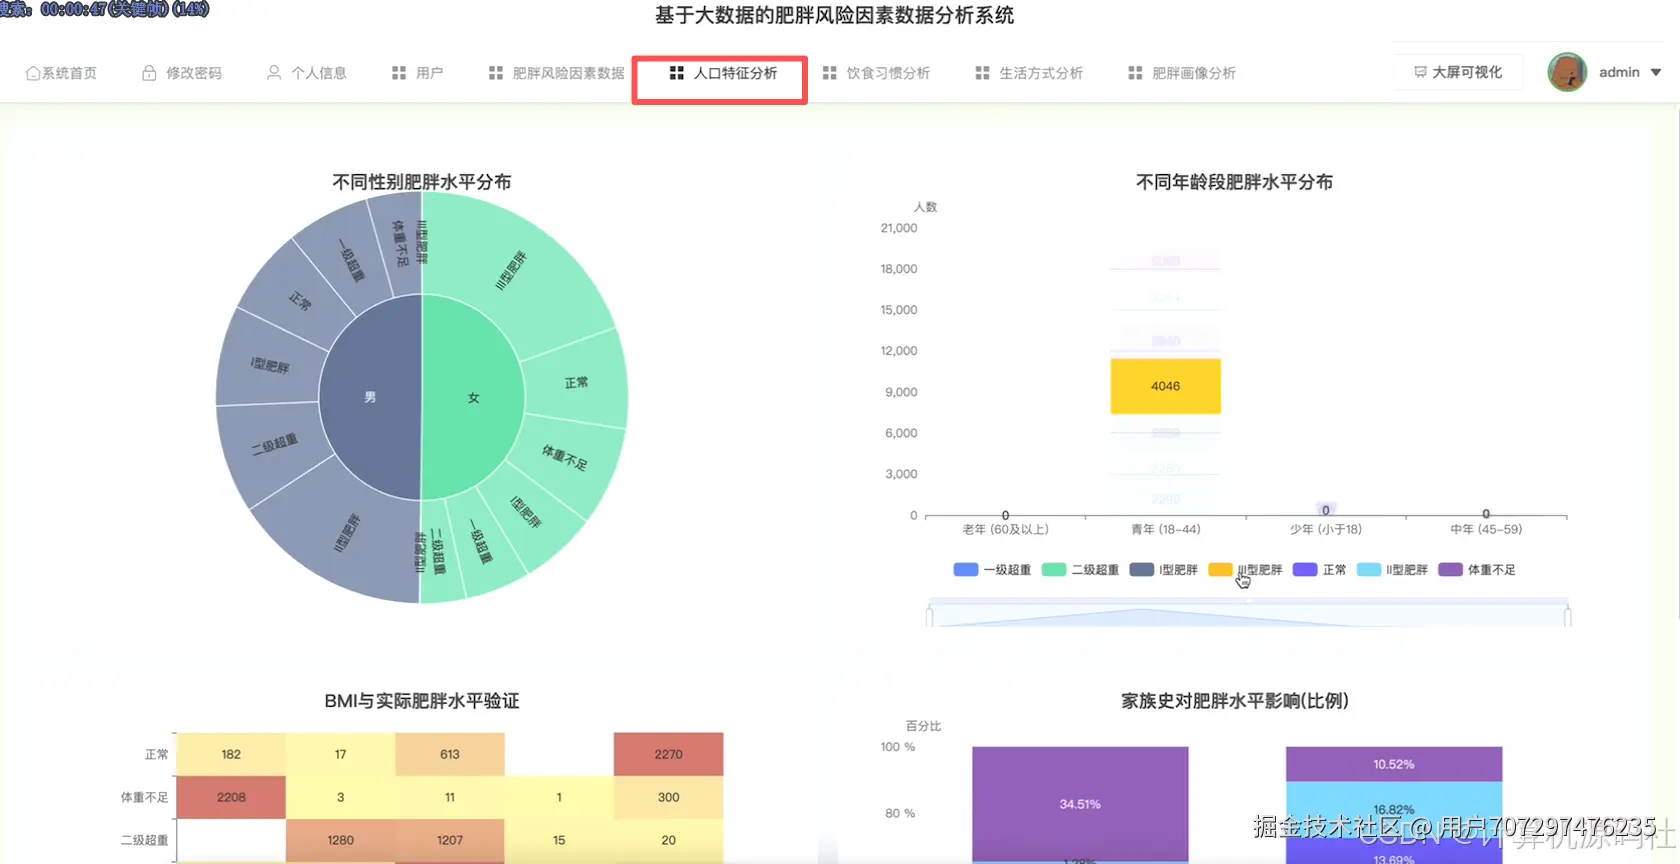Image resolution: width=1680 pixels, height=864 pixels.
Task: Click middle of the data zoom slider
Action: click(1249, 613)
